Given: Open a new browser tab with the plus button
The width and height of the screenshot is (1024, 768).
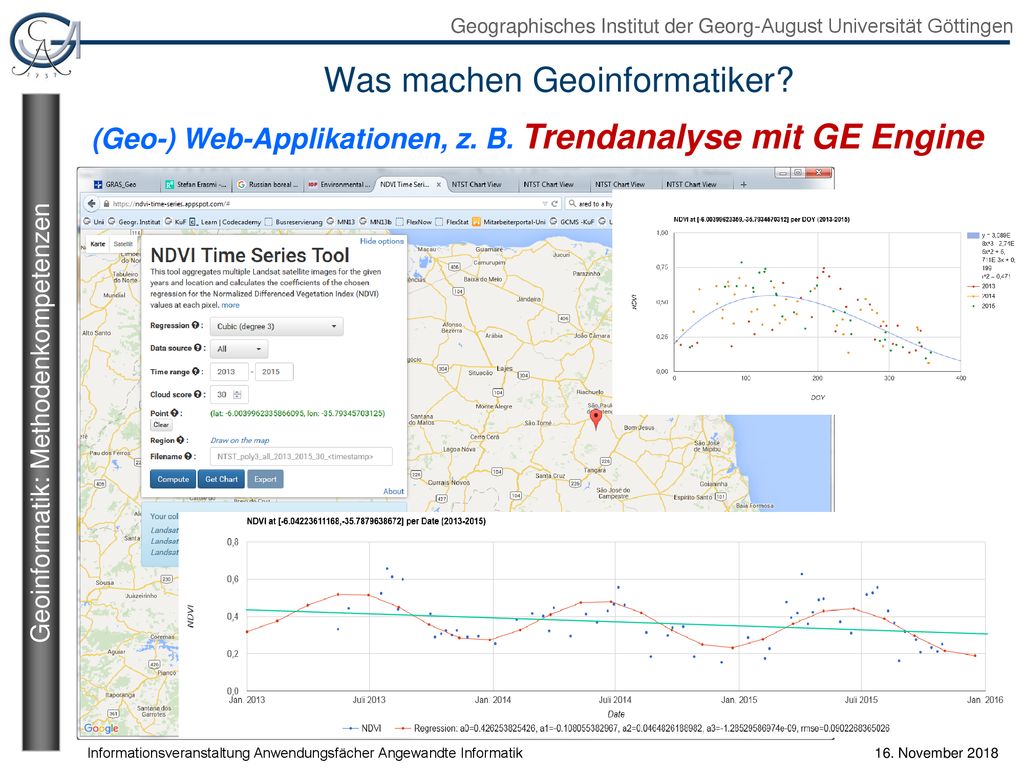Looking at the screenshot, I should click(743, 185).
